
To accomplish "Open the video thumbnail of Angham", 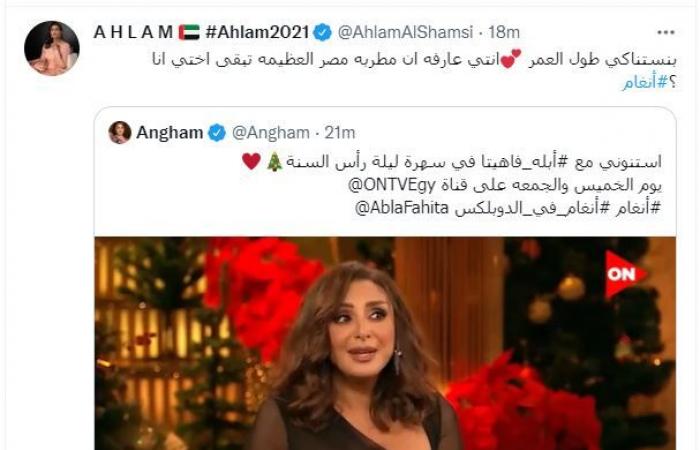I will point(385,343).
